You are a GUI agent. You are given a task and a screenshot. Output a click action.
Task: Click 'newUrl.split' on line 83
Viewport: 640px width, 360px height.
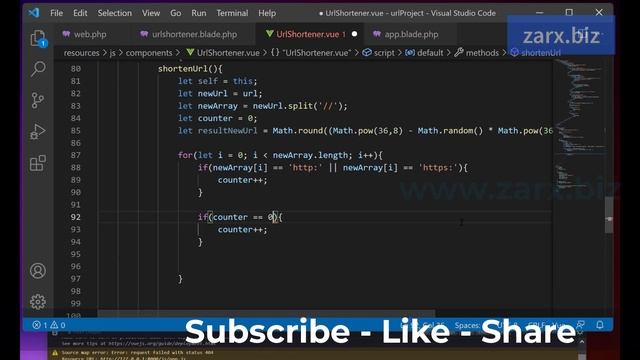coord(282,106)
